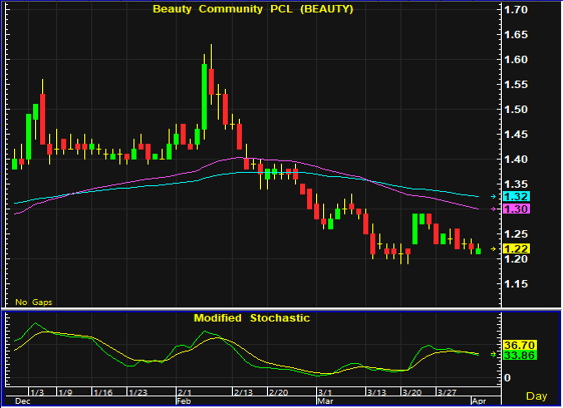Click the Feb month label
Image resolution: width=563 pixels, height=408 pixels.
click(184, 401)
